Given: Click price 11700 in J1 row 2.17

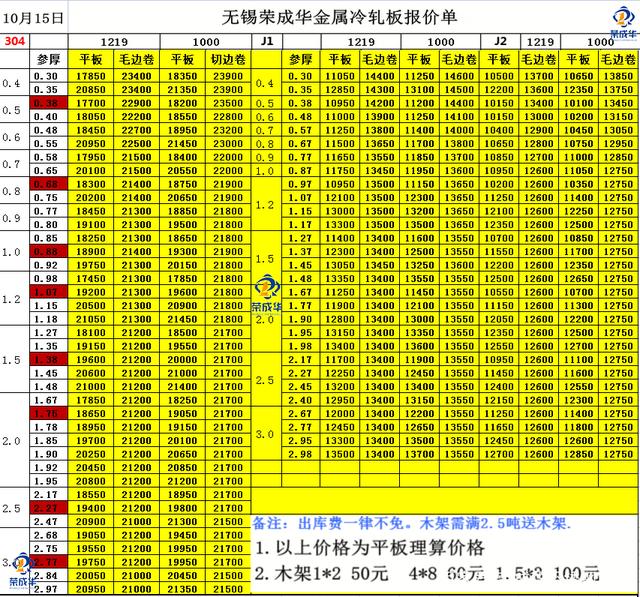Looking at the screenshot, I should (x=340, y=360).
